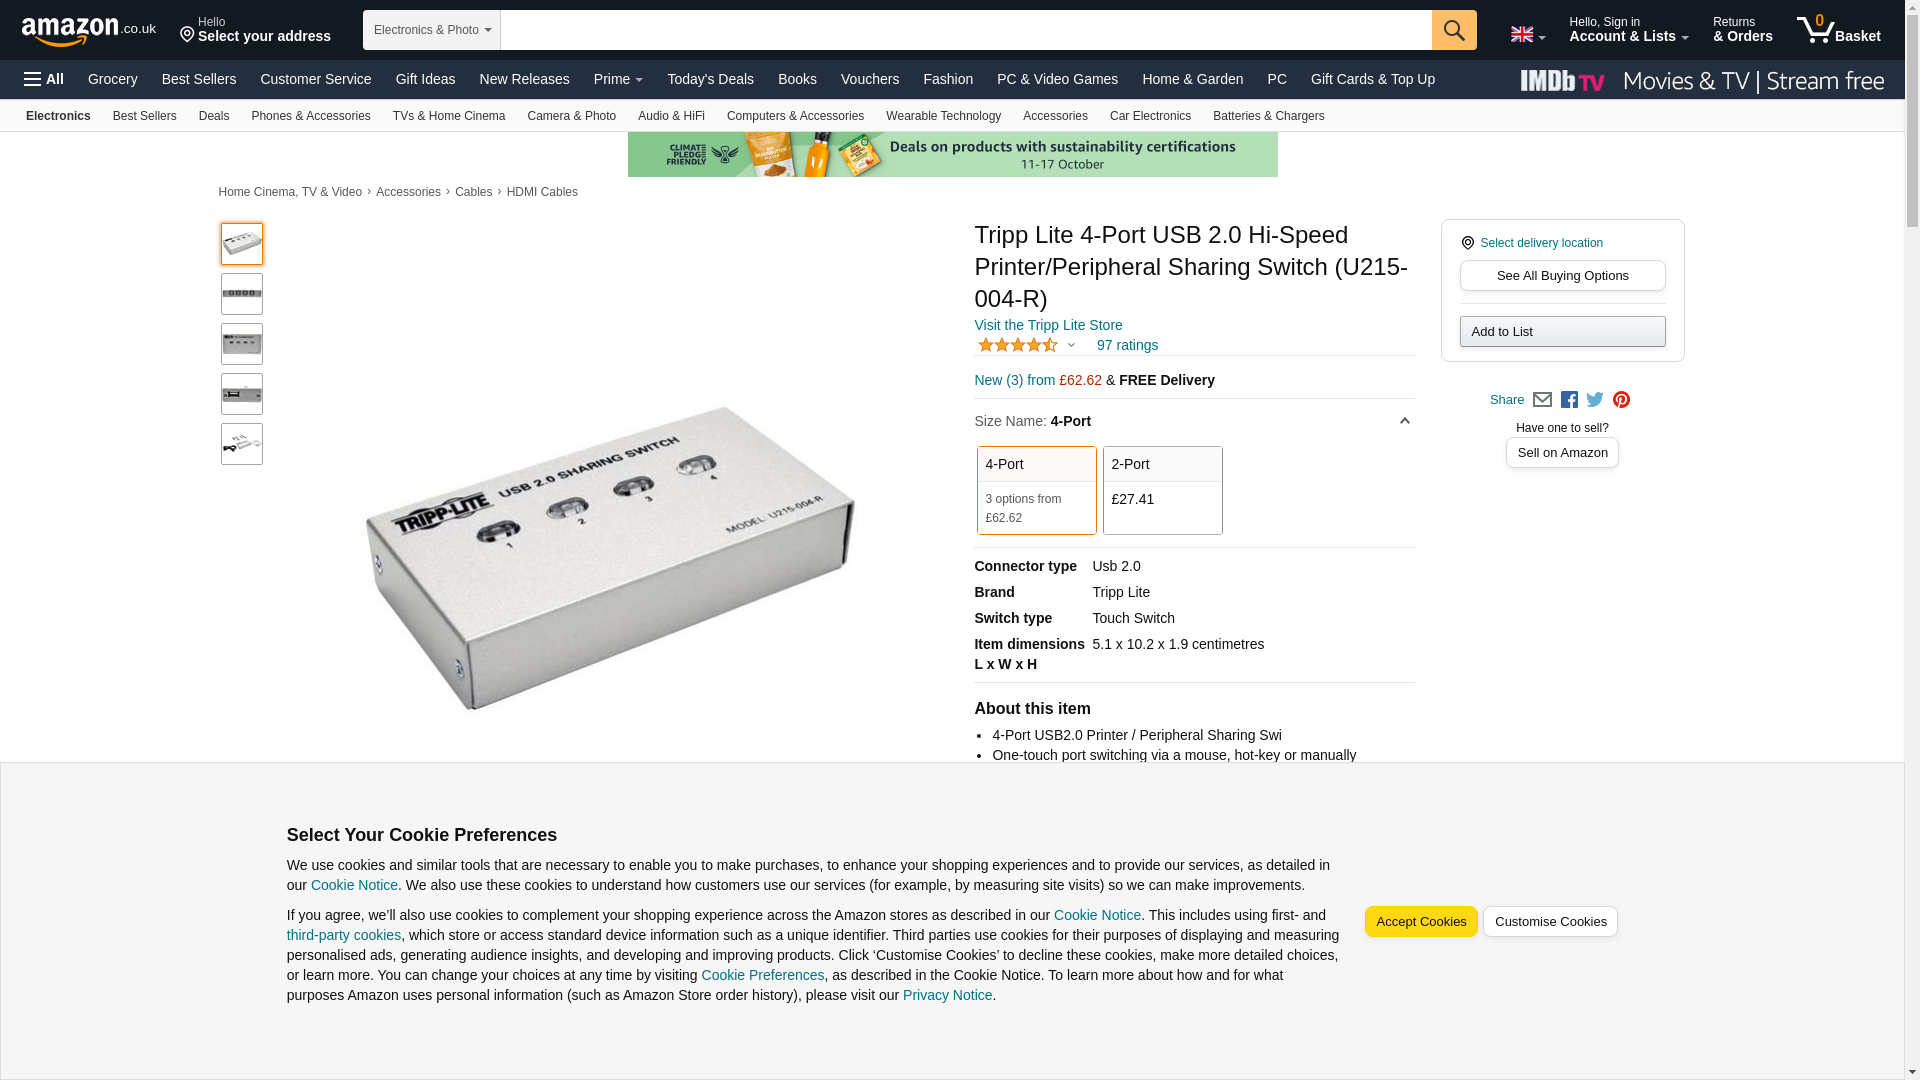Open the Electronics & Photo search category dropdown
This screenshot has width=1920, height=1080.
[x=431, y=30]
